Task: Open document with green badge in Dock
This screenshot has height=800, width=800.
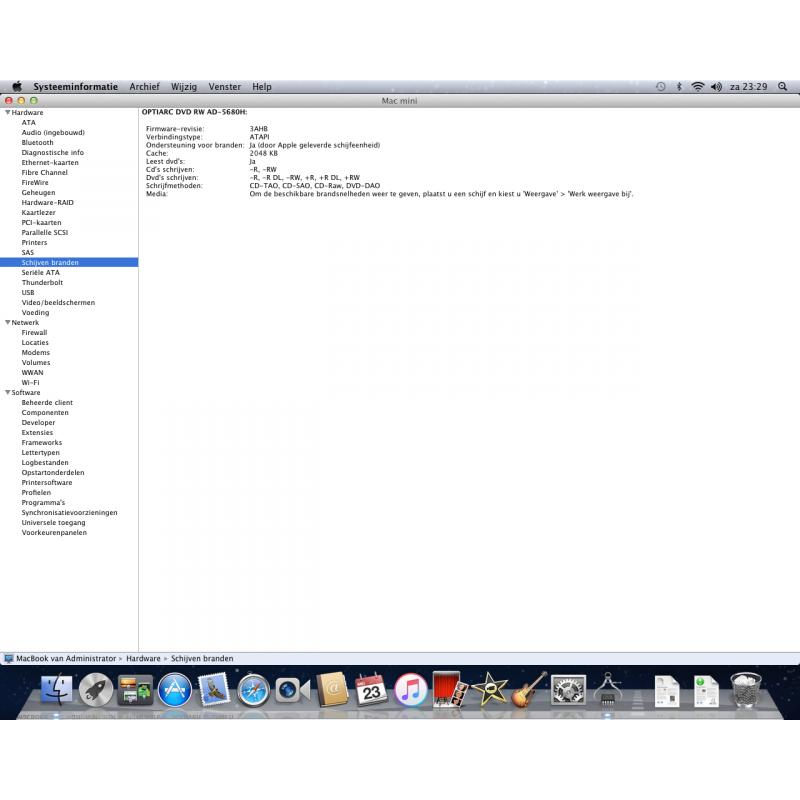Action: (706, 691)
